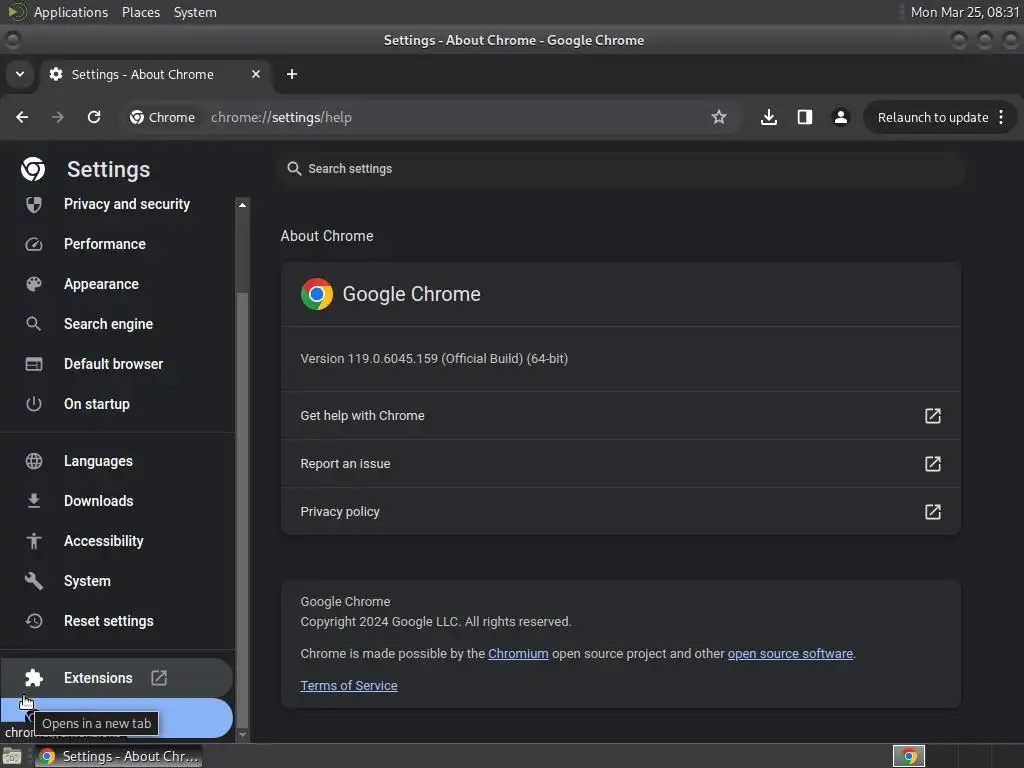Open Get help with Chrome

point(620,416)
